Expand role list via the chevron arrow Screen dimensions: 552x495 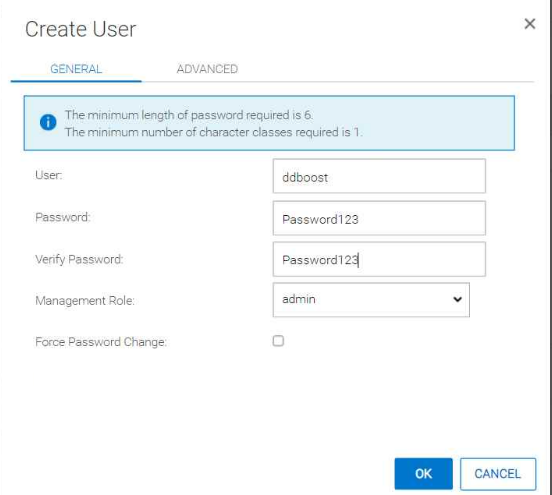(457, 300)
